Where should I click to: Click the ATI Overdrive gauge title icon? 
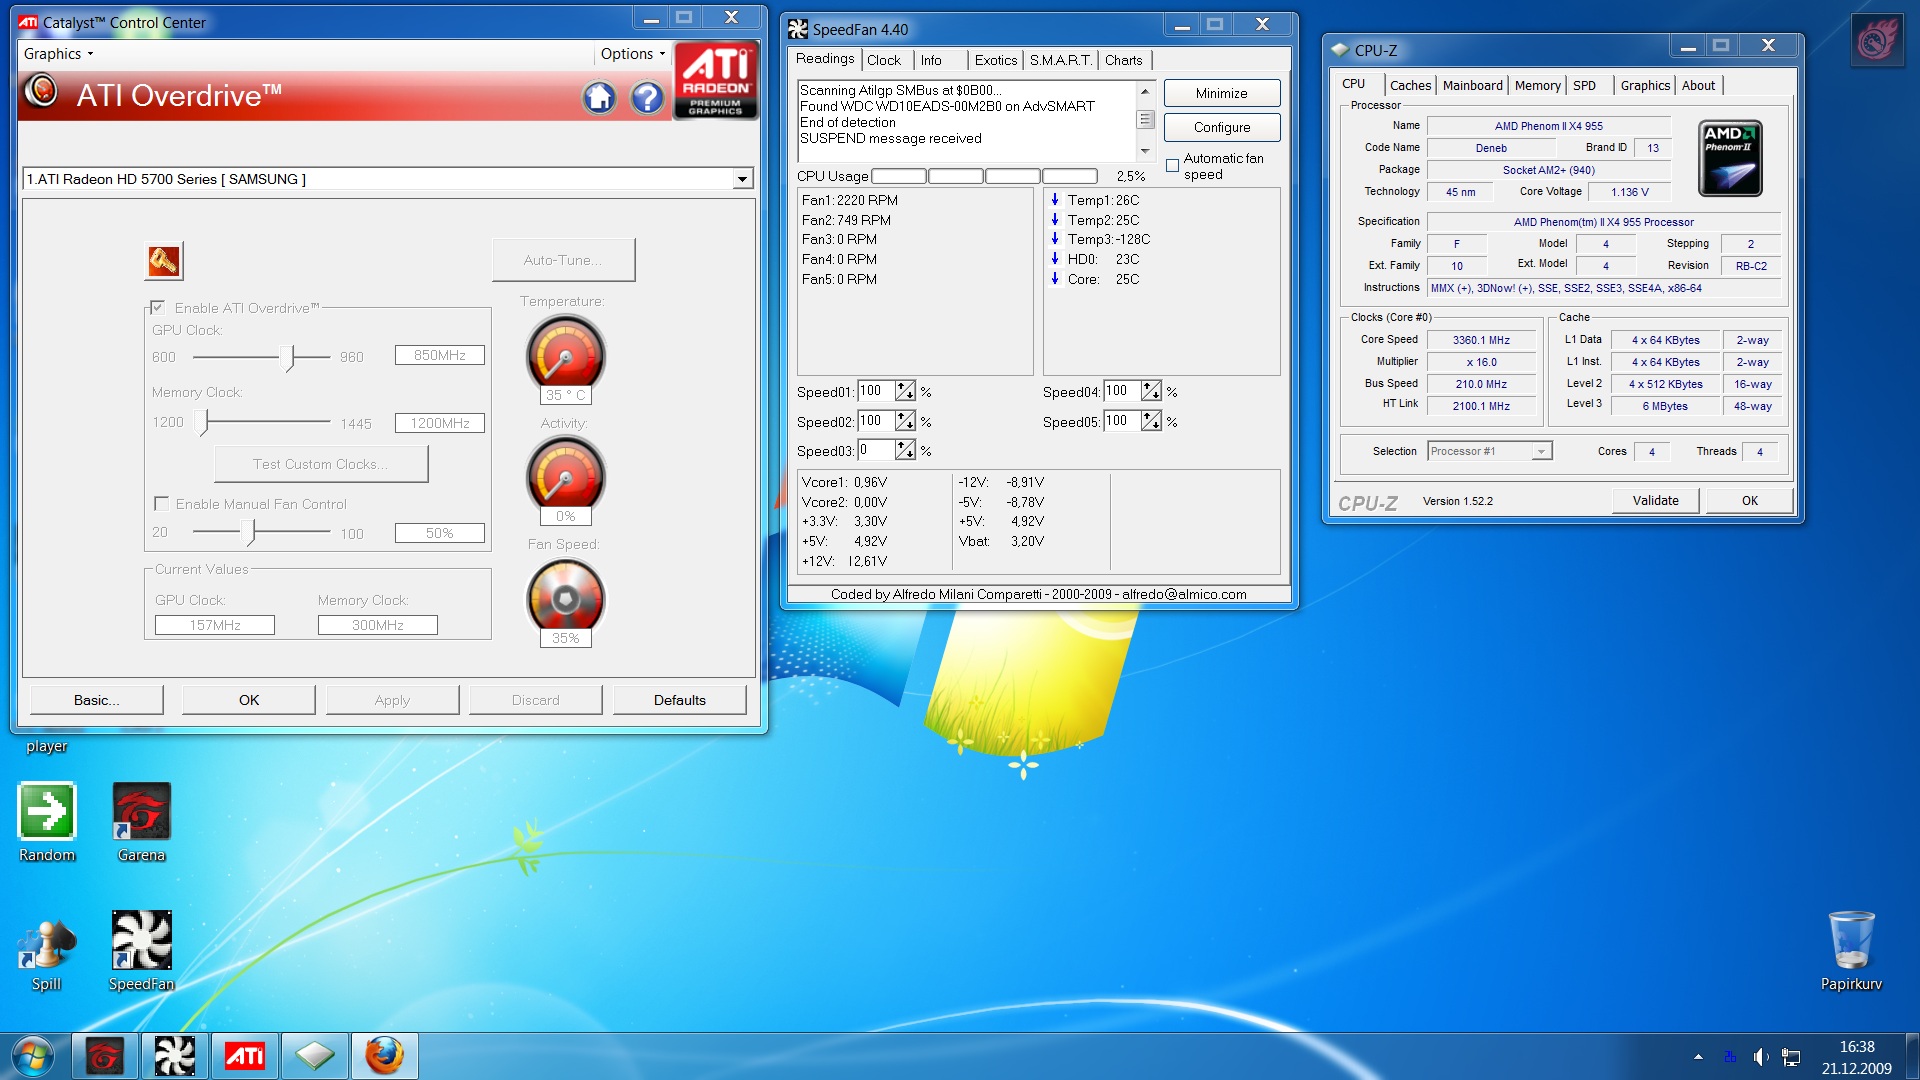click(41, 91)
